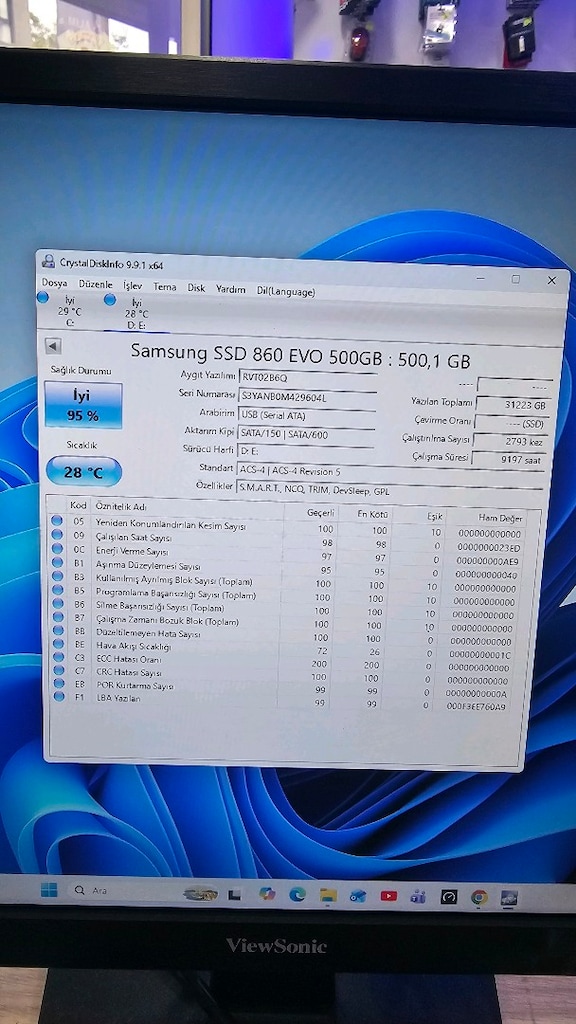Click the back arrow disk navigation button

click(53, 346)
